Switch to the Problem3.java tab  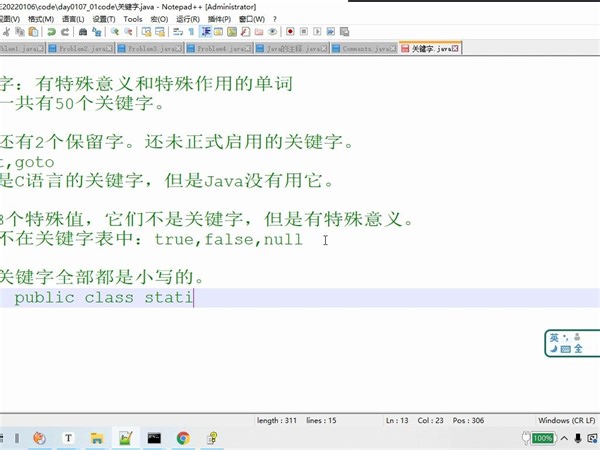point(150,49)
